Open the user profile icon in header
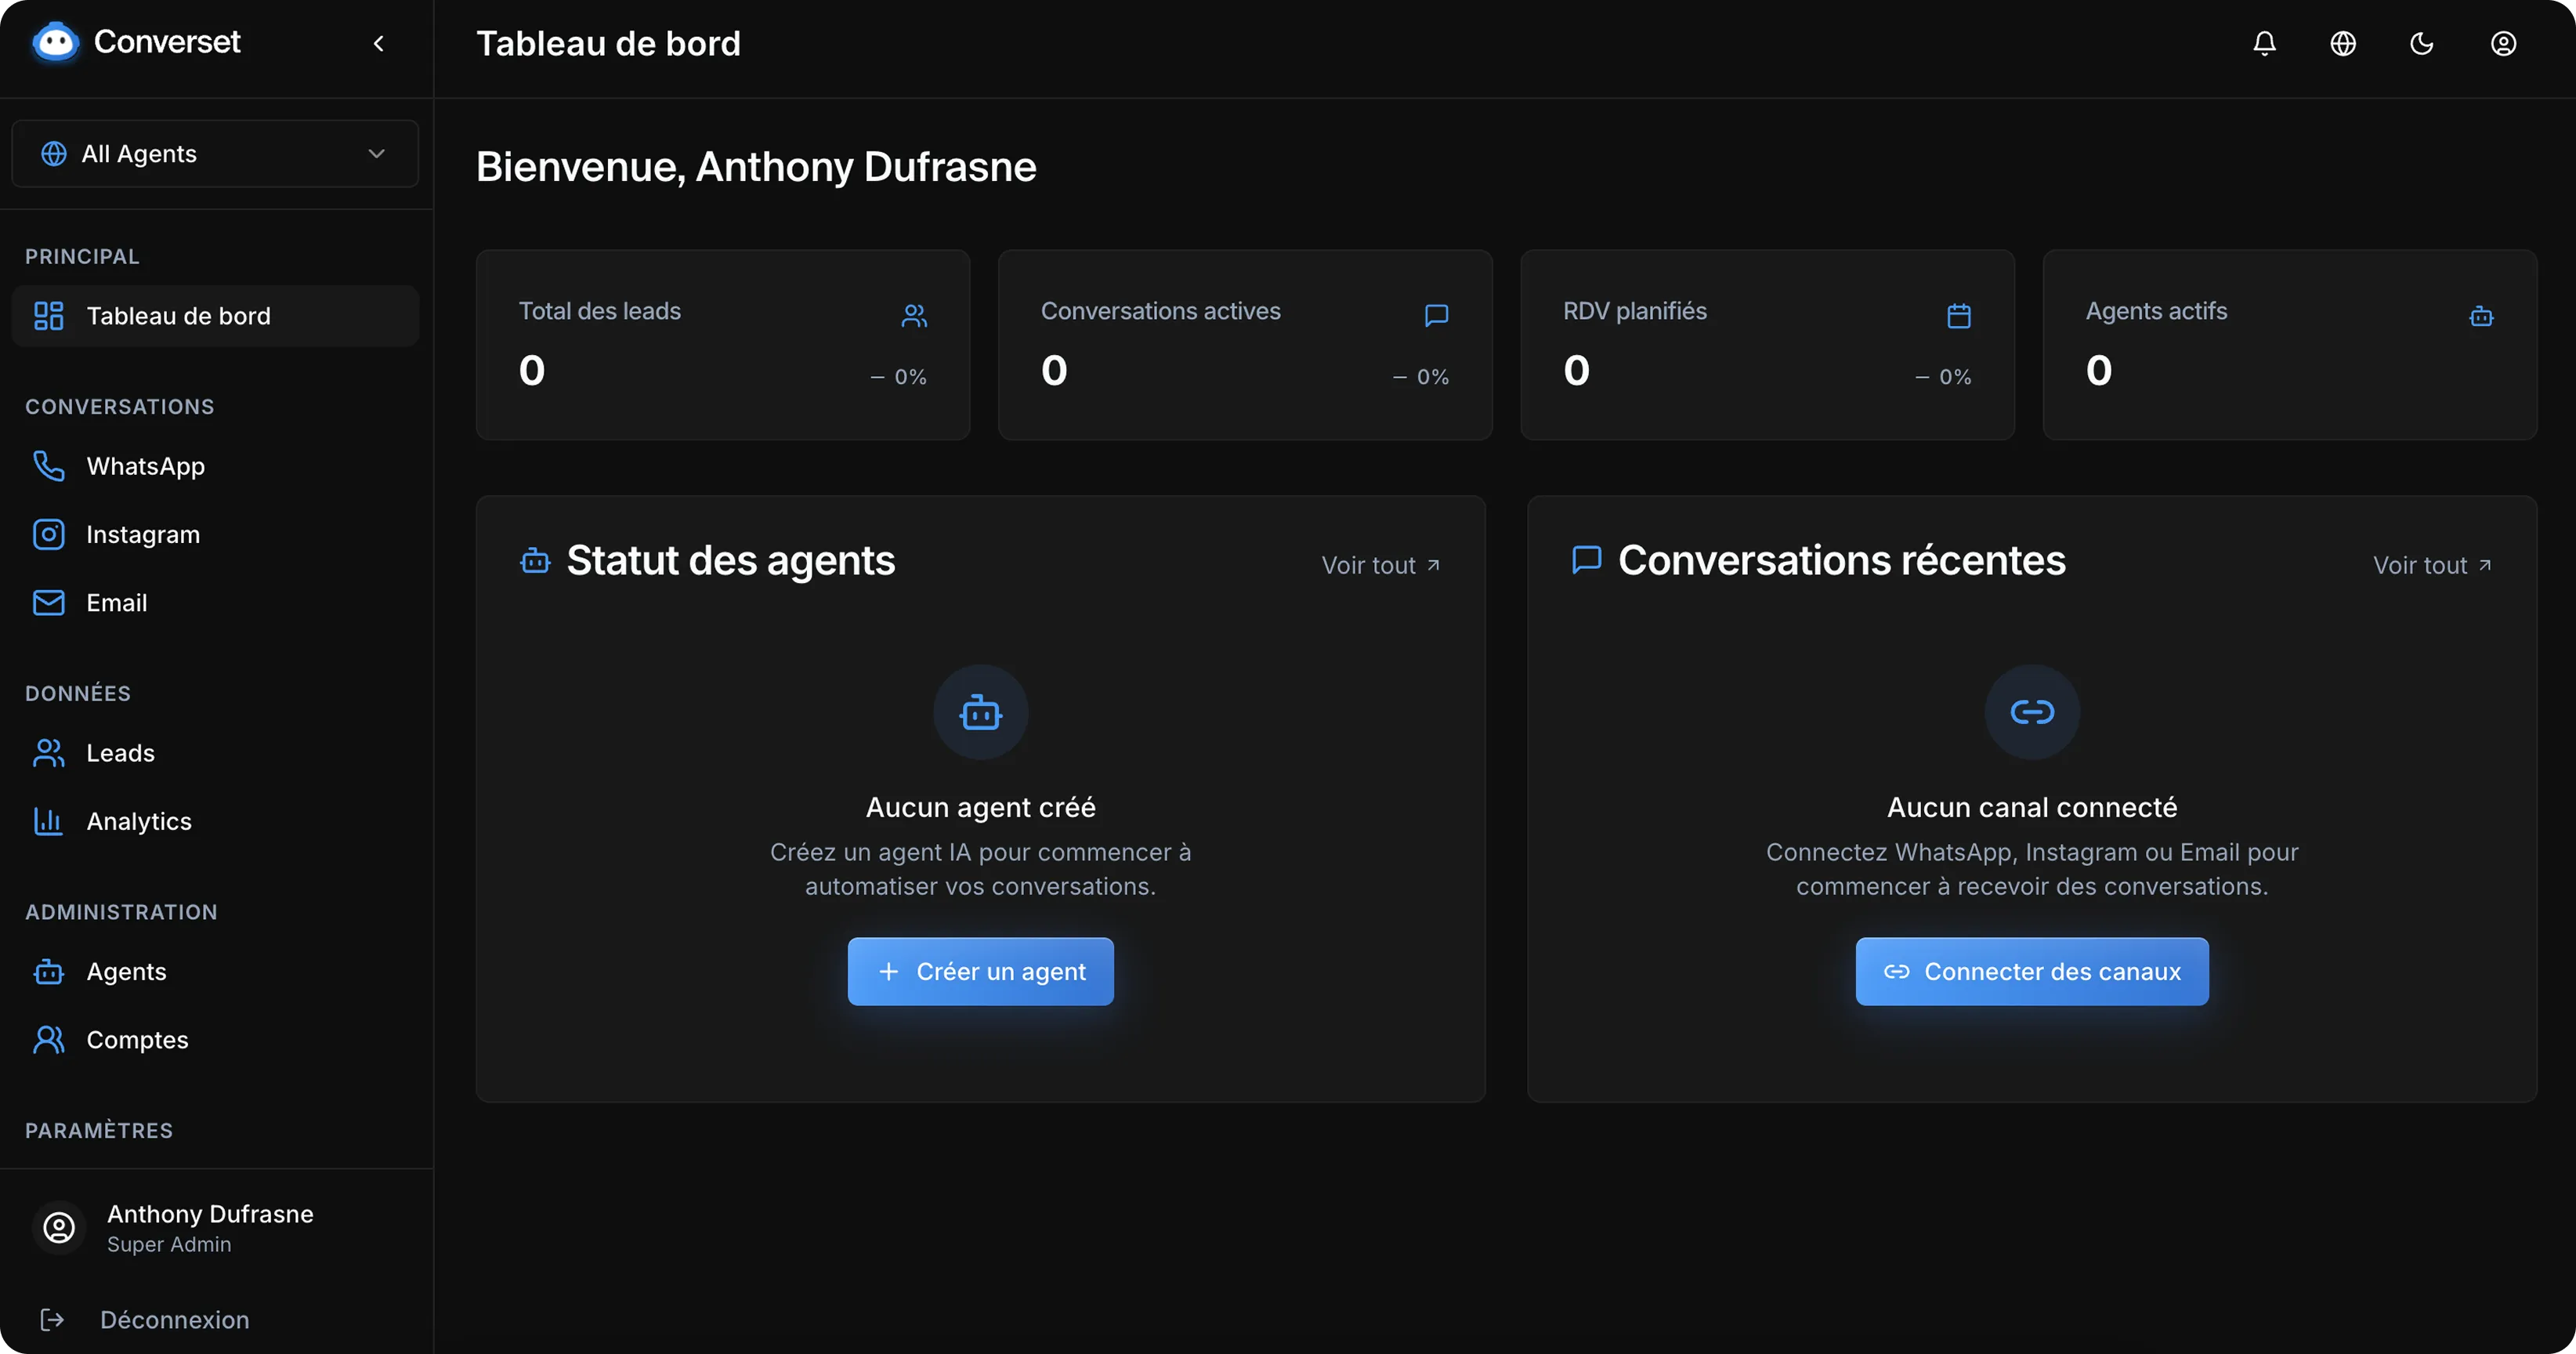The image size is (2576, 1354). 2503,43
